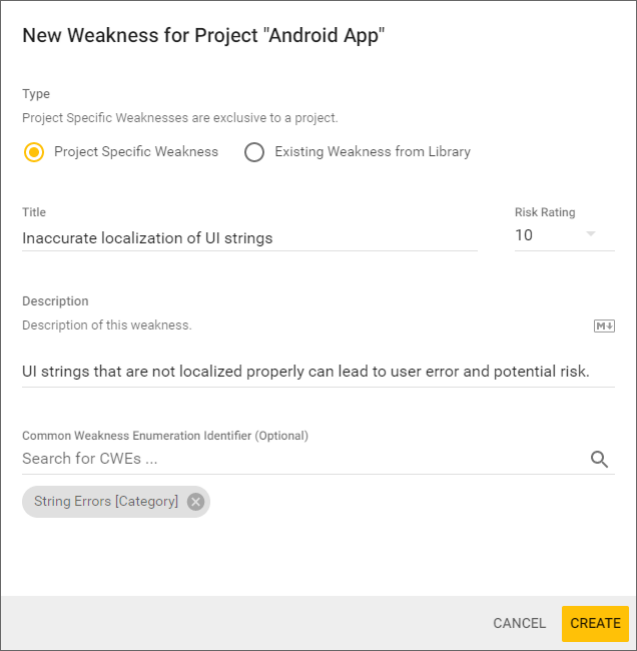Click the Markdown icon beside Description
Image resolution: width=637 pixels, height=651 pixels.
coord(603,326)
